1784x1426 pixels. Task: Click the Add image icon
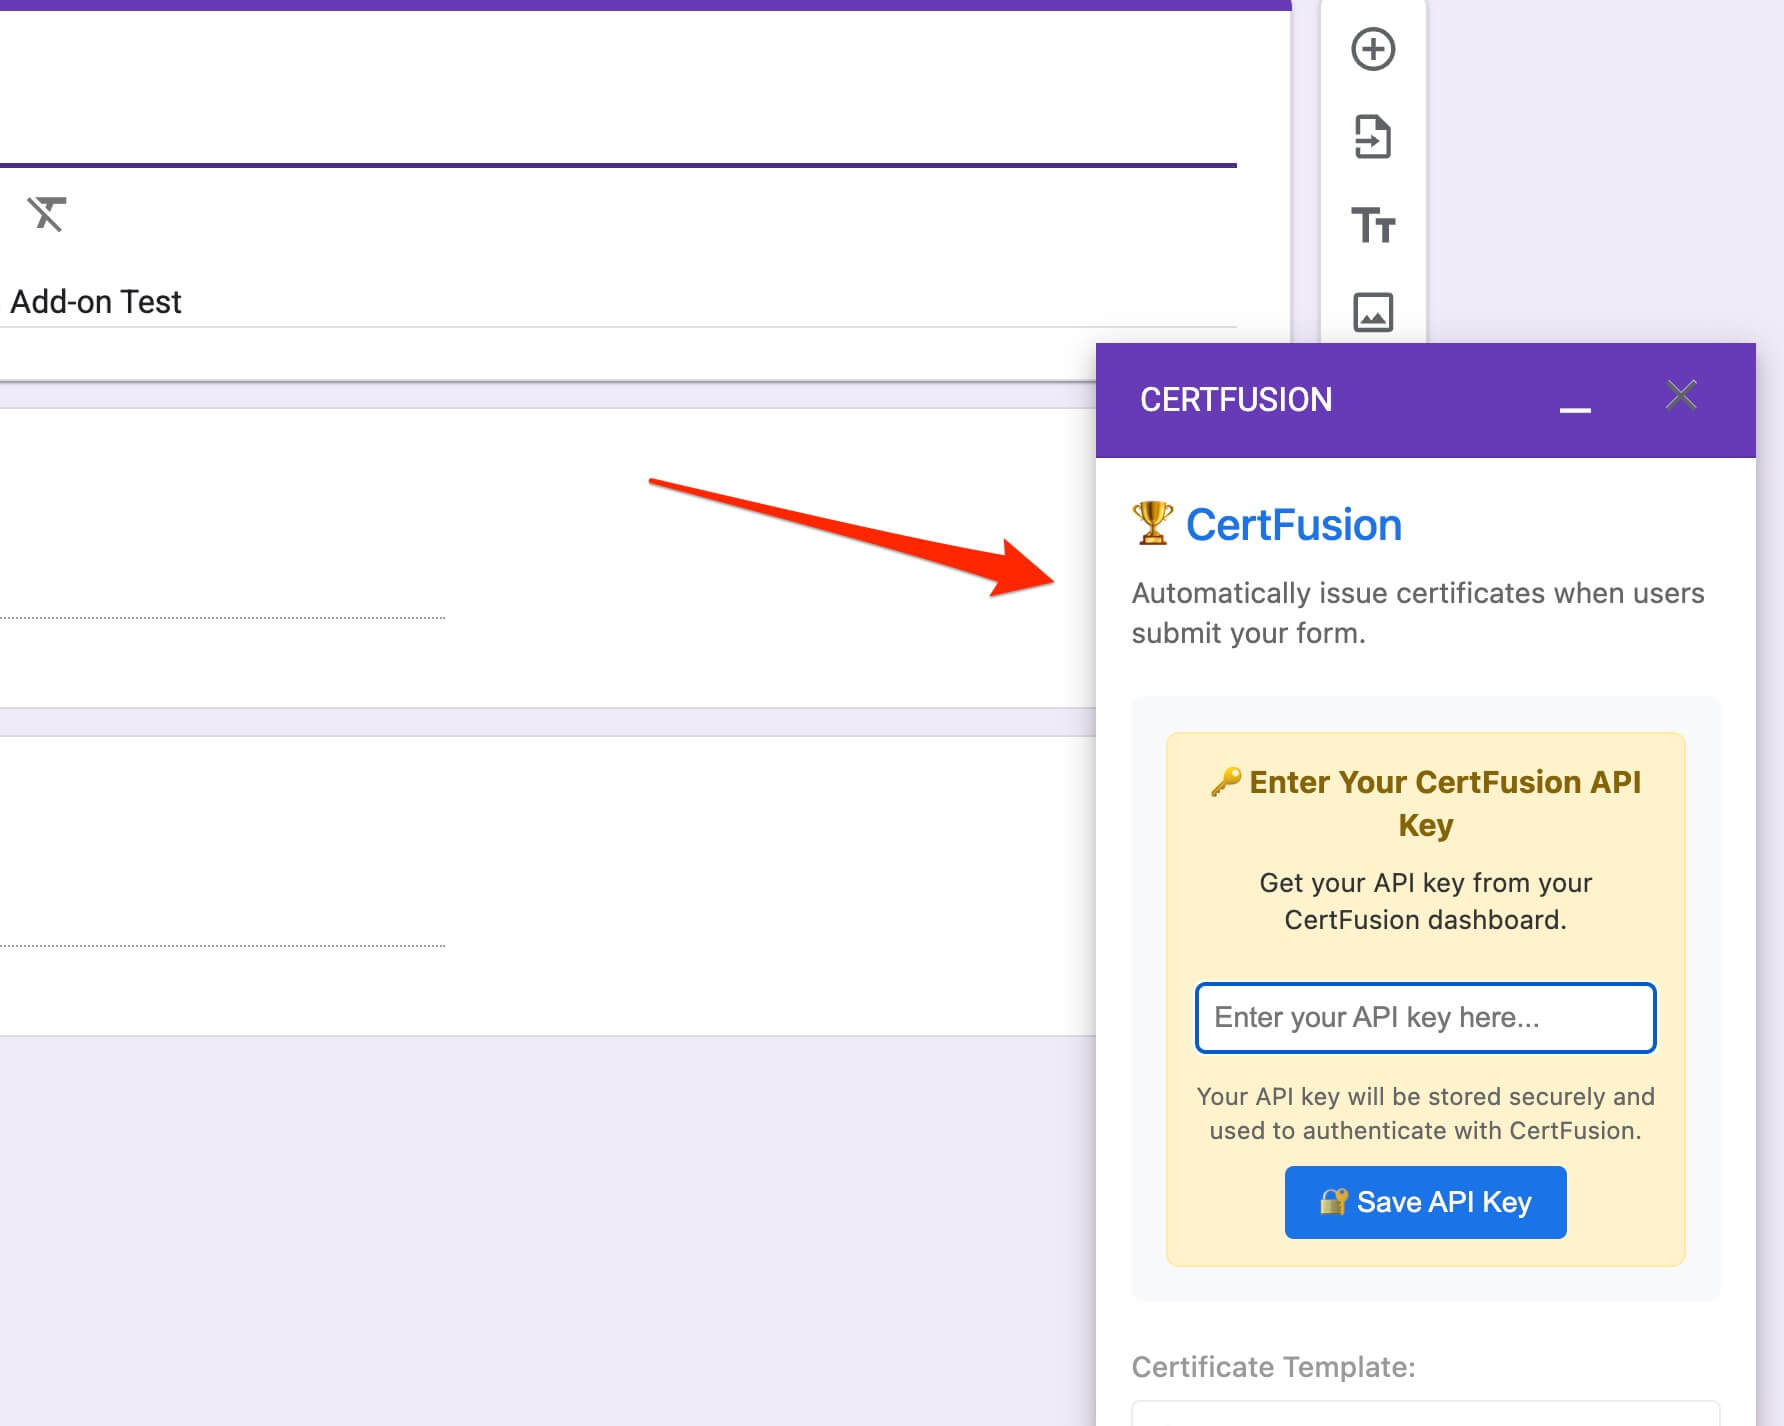pyautogui.click(x=1373, y=312)
